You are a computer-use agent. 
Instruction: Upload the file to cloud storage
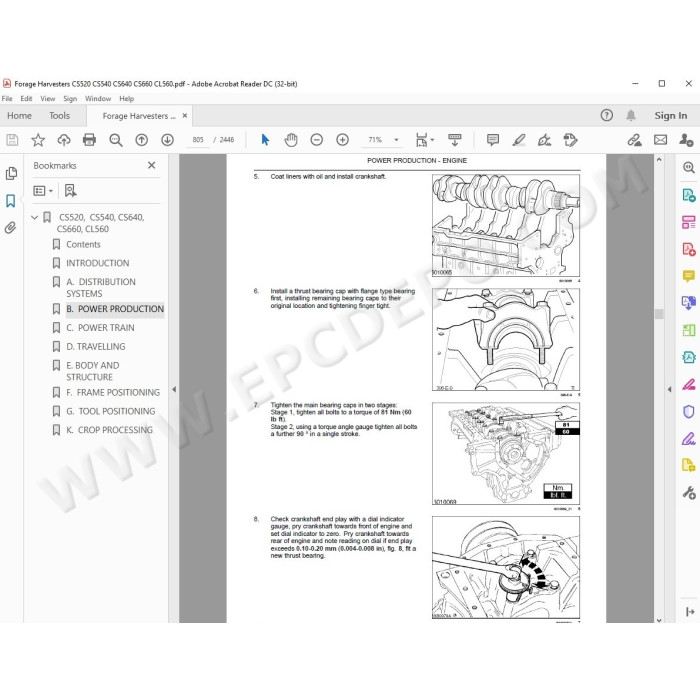(x=64, y=140)
